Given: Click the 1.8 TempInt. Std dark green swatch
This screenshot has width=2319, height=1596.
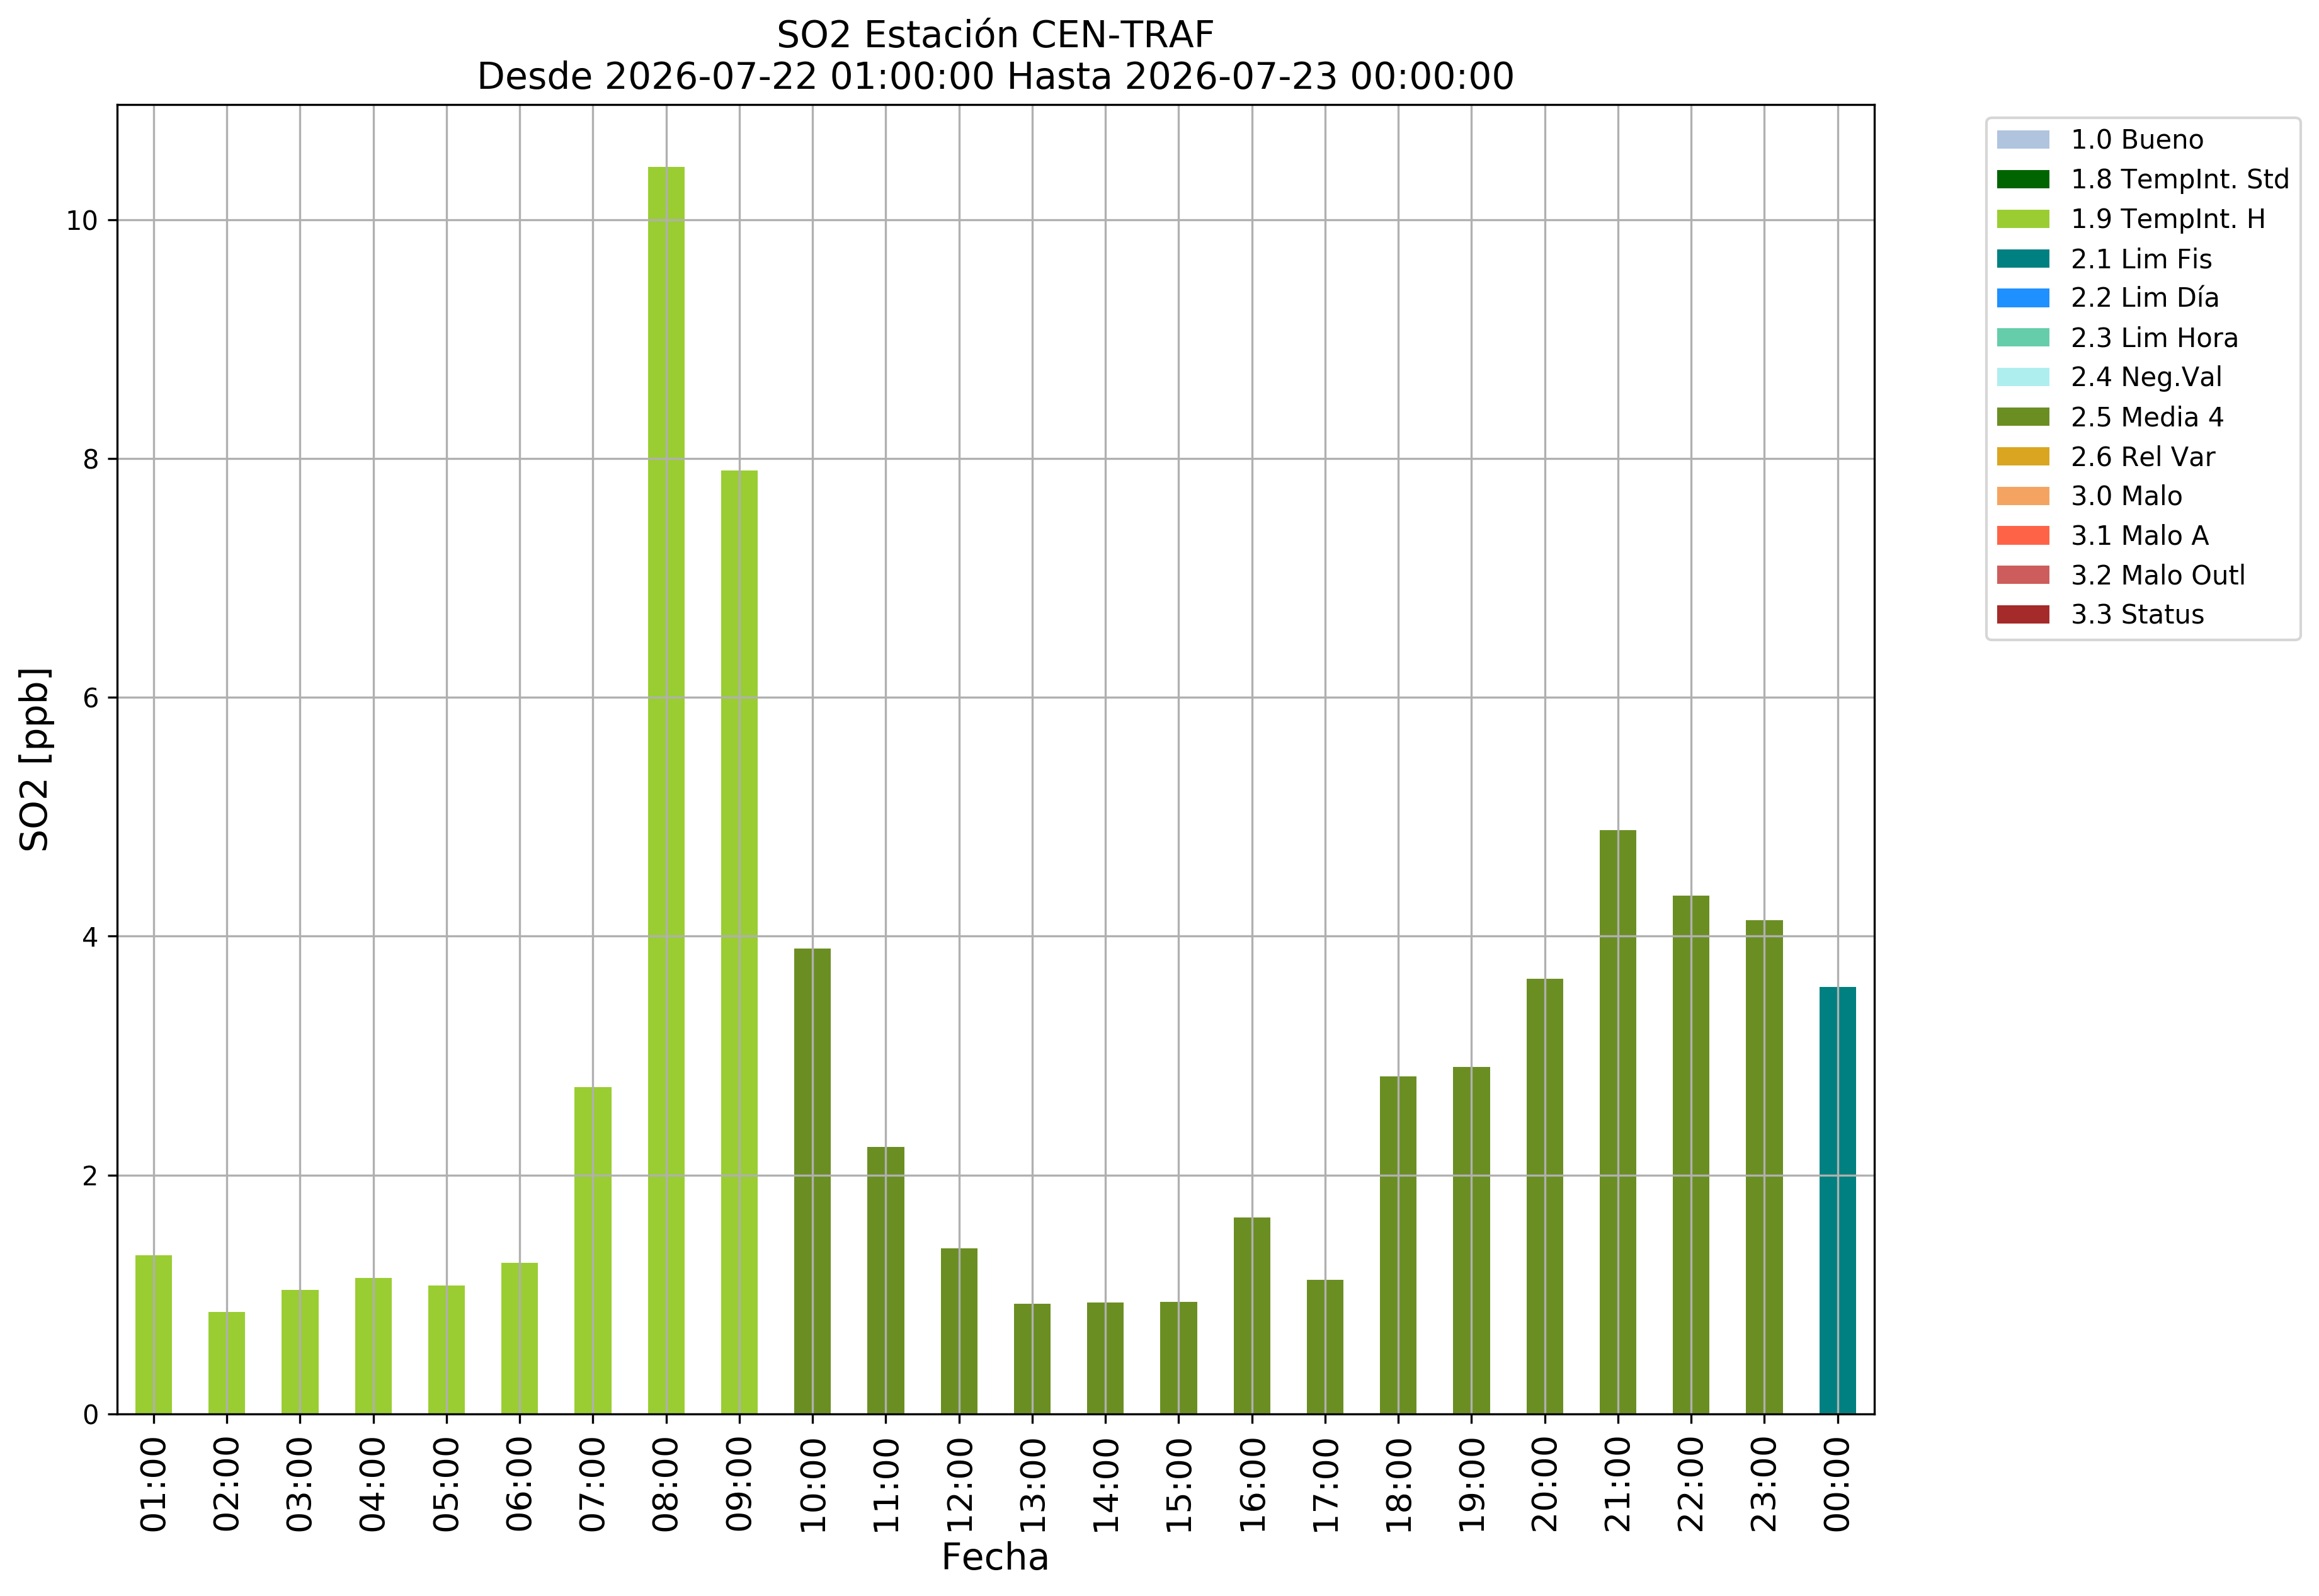Looking at the screenshot, I should tap(2022, 180).
